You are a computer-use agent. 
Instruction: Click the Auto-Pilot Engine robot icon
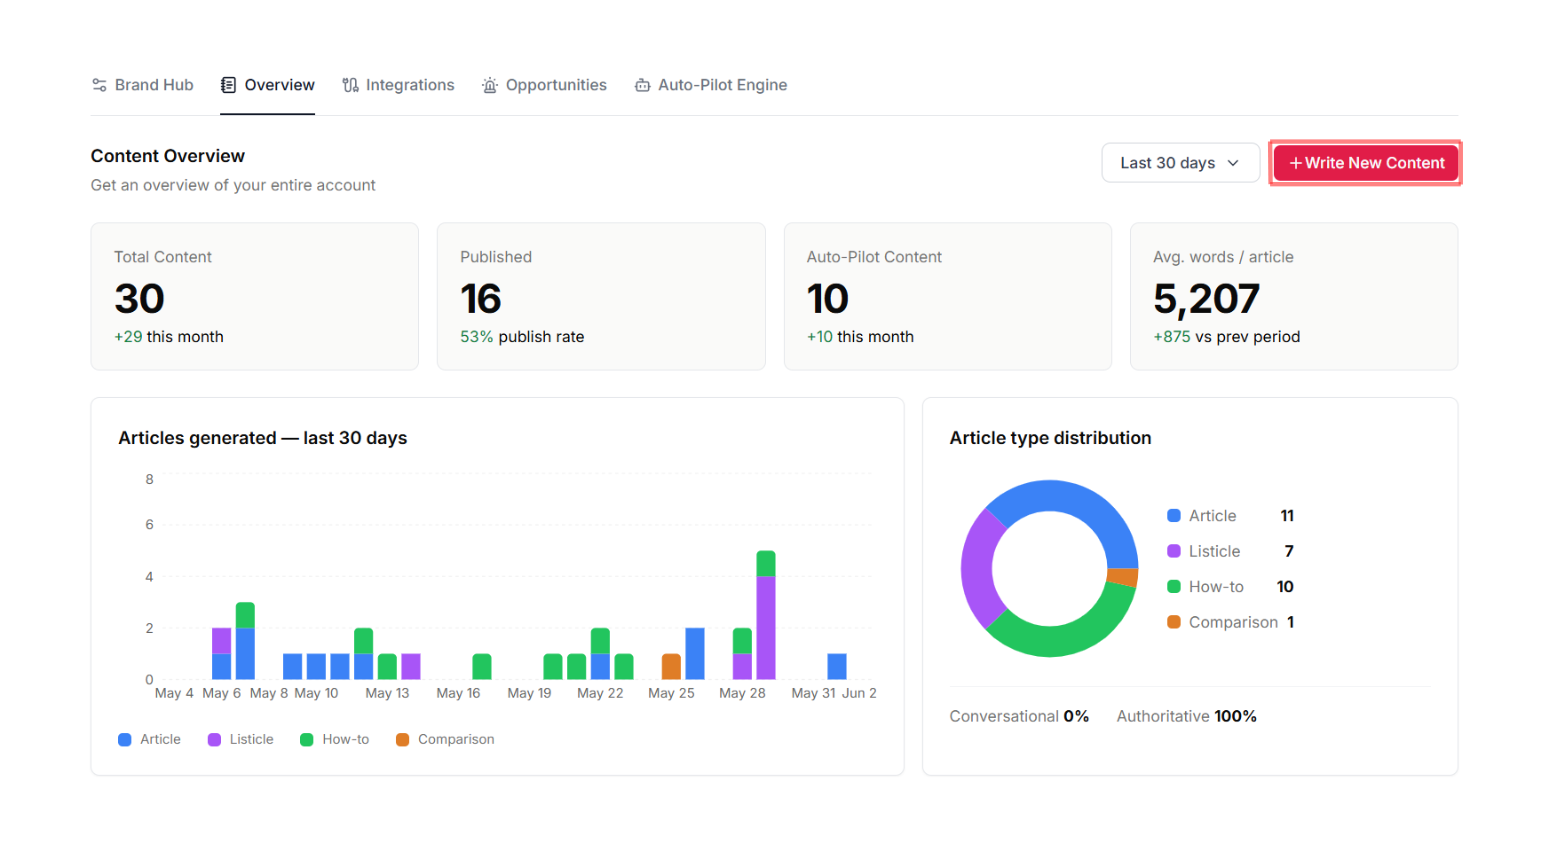[x=642, y=85]
